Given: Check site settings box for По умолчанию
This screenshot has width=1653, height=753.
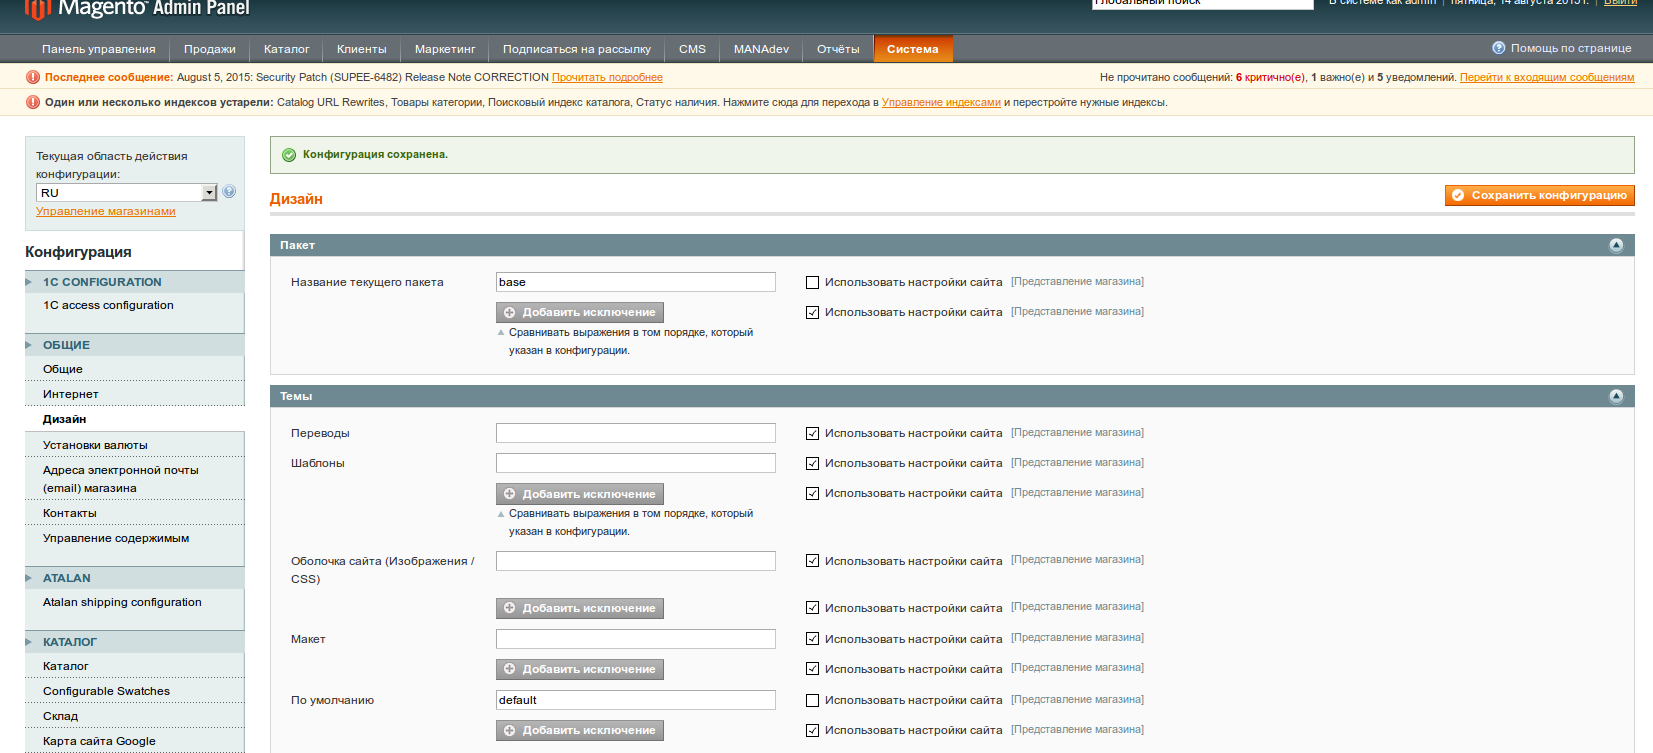Looking at the screenshot, I should click(x=813, y=701).
